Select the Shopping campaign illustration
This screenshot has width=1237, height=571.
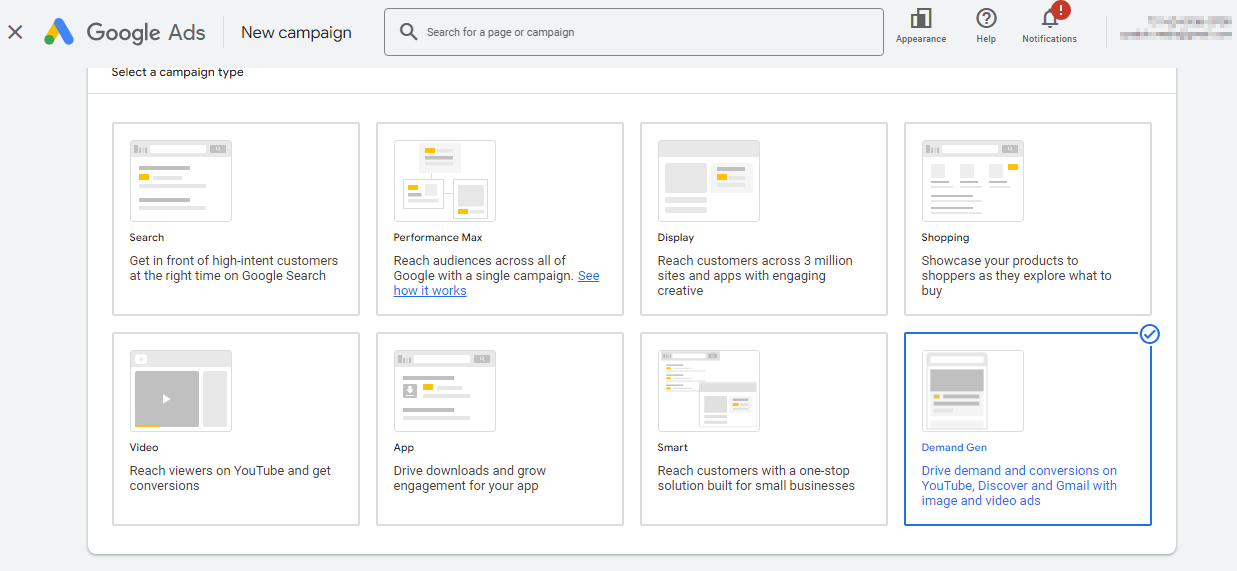pyautogui.click(x=973, y=181)
